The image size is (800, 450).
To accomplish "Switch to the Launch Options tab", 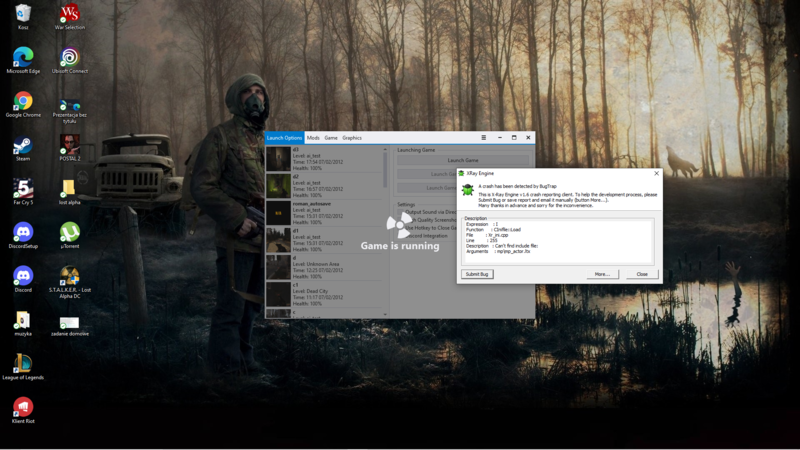I will [x=284, y=138].
